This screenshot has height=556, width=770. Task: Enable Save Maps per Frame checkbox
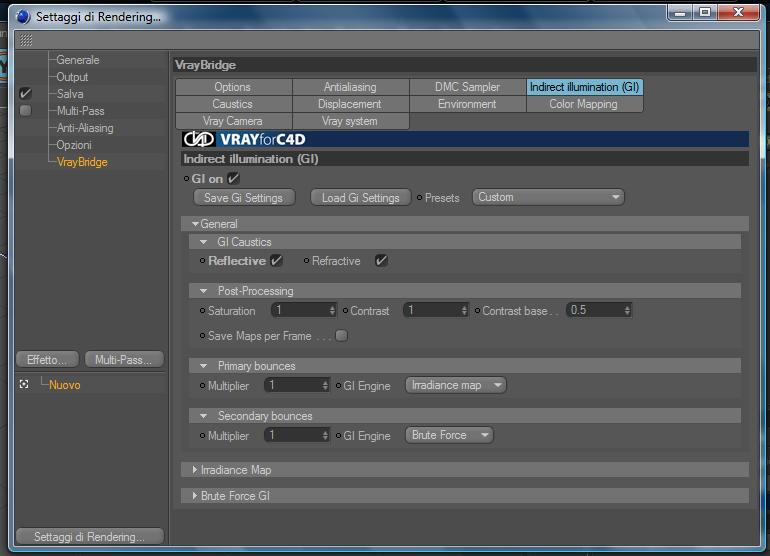click(x=341, y=335)
